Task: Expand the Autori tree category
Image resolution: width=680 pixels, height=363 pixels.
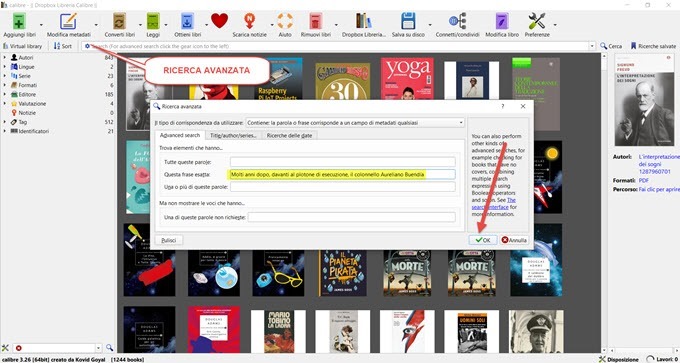Action: tap(4, 57)
